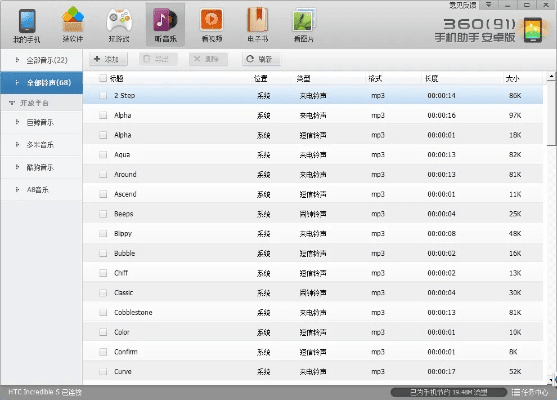This screenshot has height=400, width=557.
Task: Select the Chiff ringtone title
Action: (121, 273)
